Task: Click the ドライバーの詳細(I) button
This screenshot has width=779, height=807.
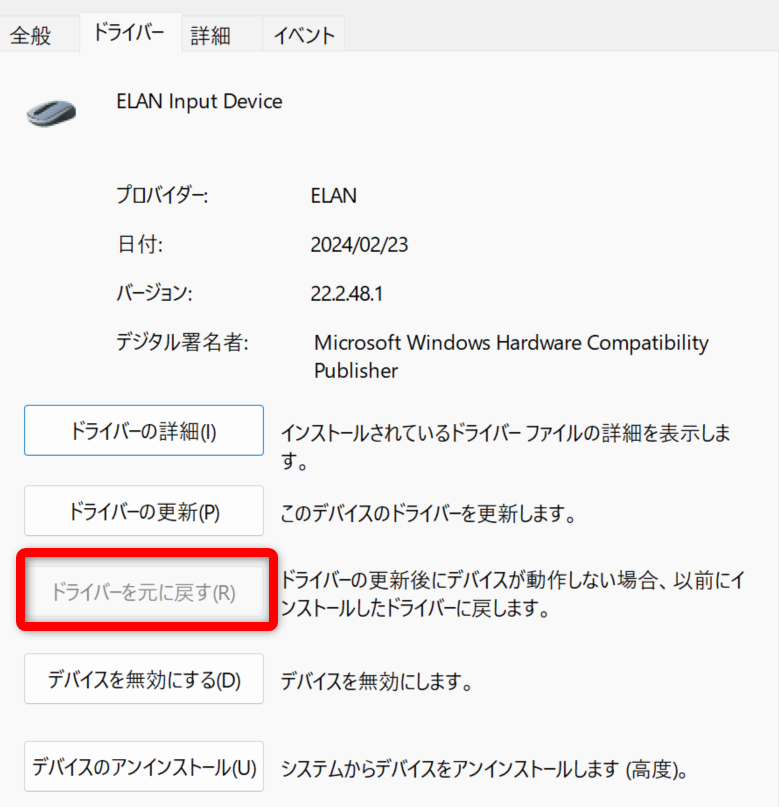Action: point(143,432)
